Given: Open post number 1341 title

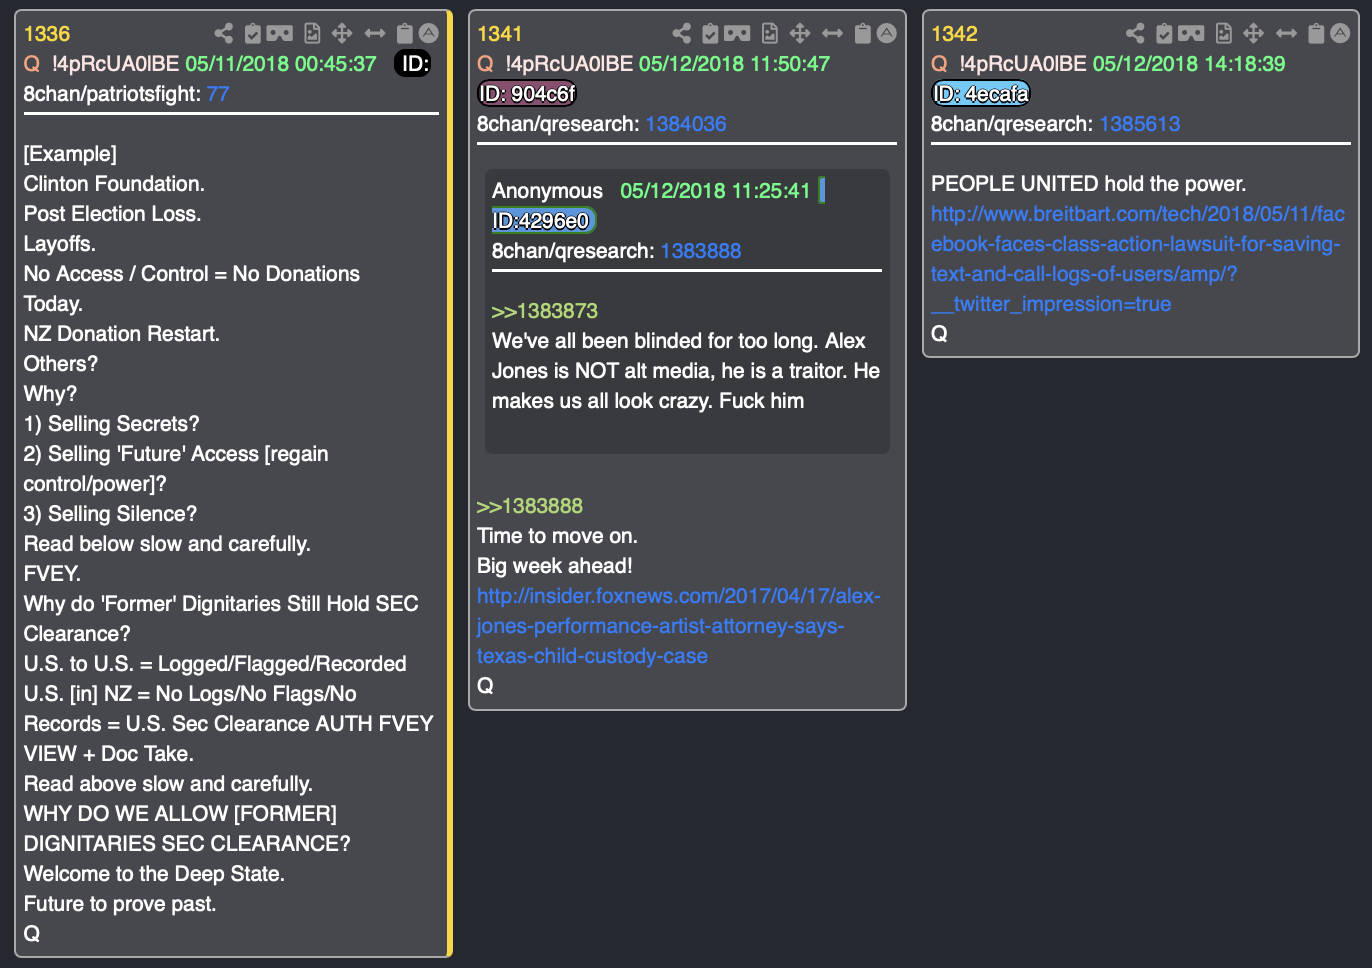Looking at the screenshot, I should (500, 34).
